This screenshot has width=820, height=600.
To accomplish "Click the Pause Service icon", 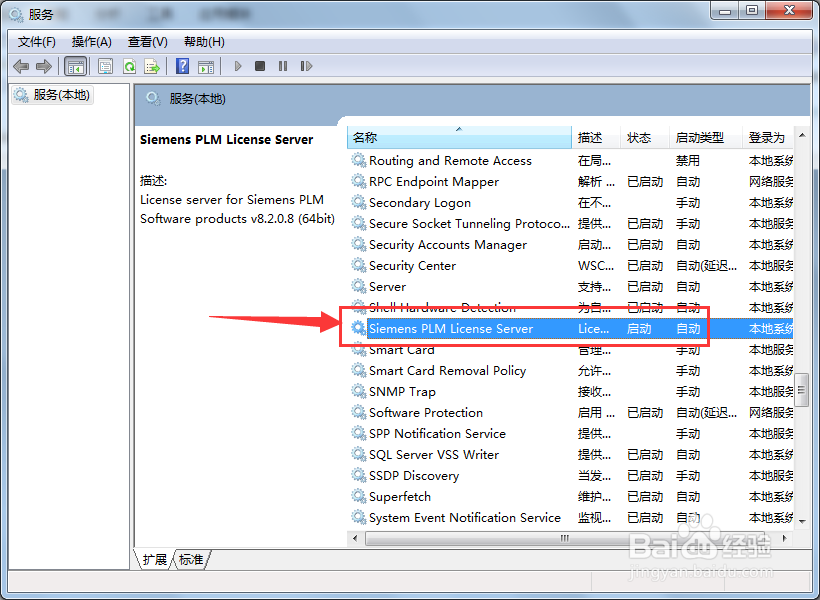I will tap(283, 66).
